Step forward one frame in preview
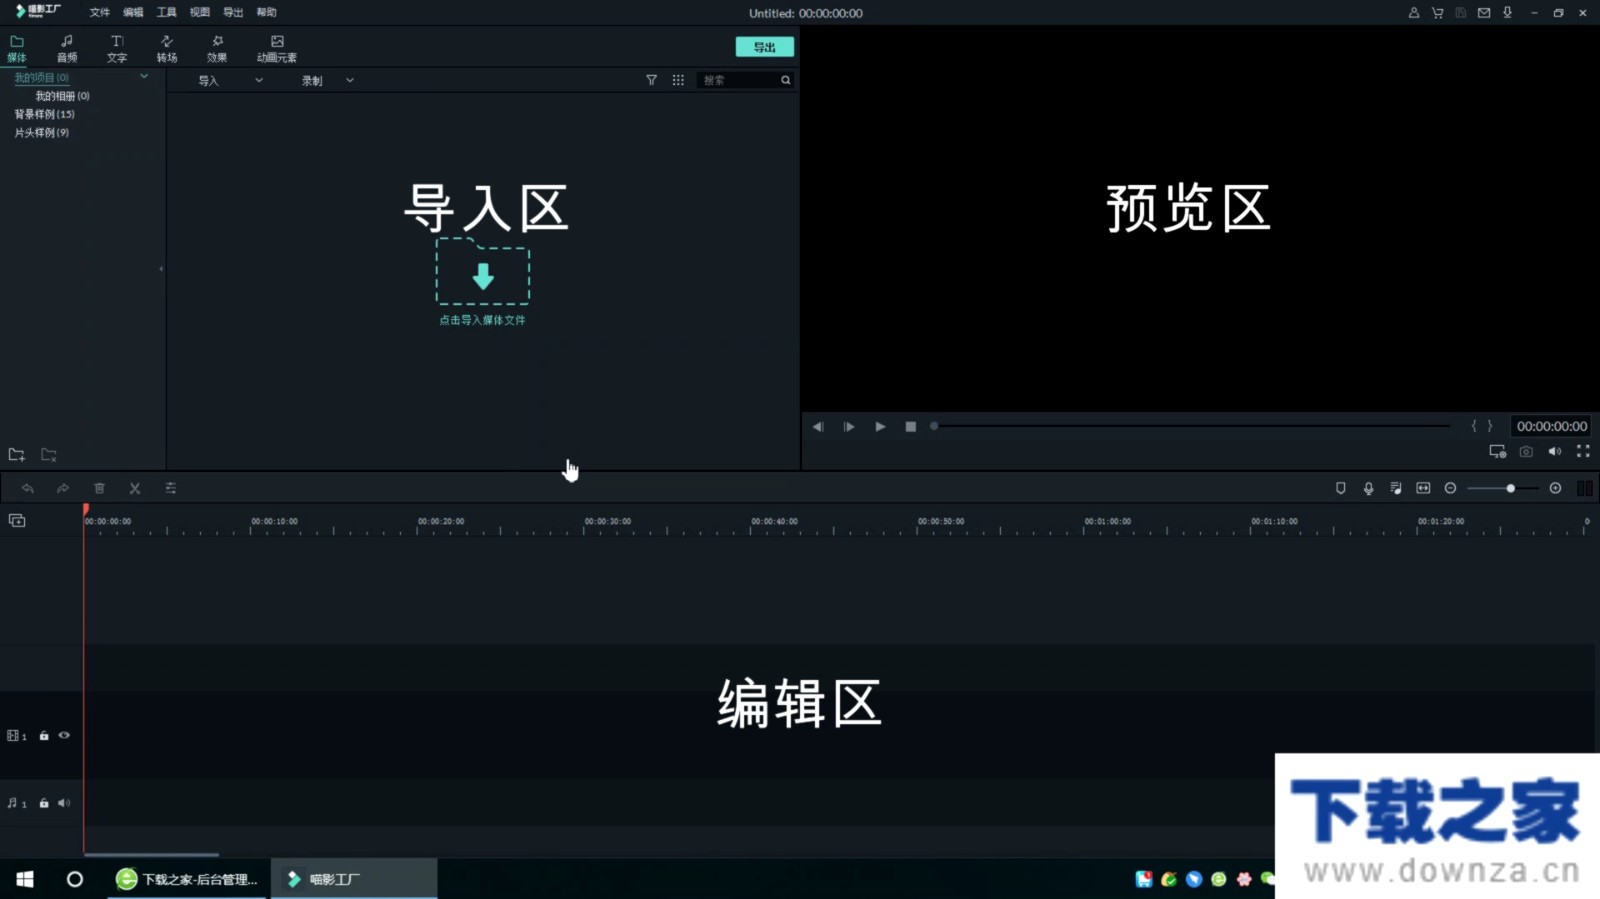Image resolution: width=1600 pixels, height=899 pixels. (x=849, y=427)
